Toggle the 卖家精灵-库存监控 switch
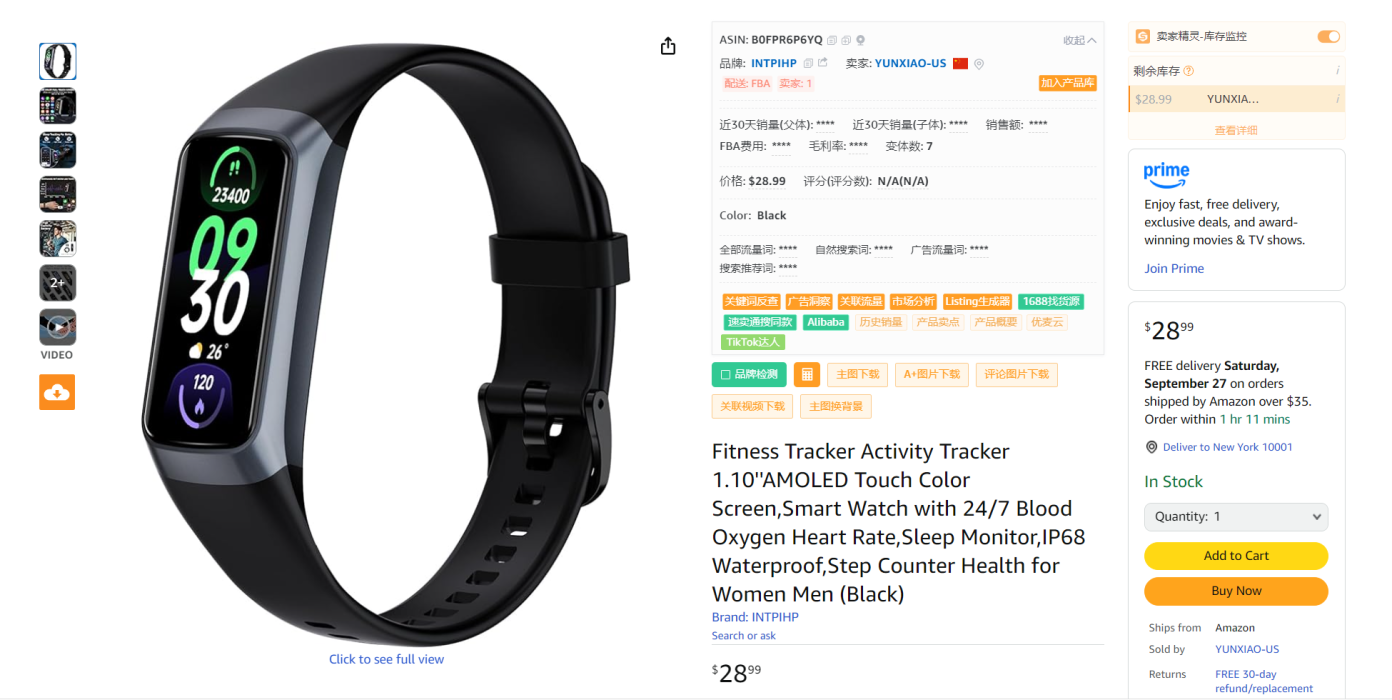1392x700 pixels. click(1328, 36)
